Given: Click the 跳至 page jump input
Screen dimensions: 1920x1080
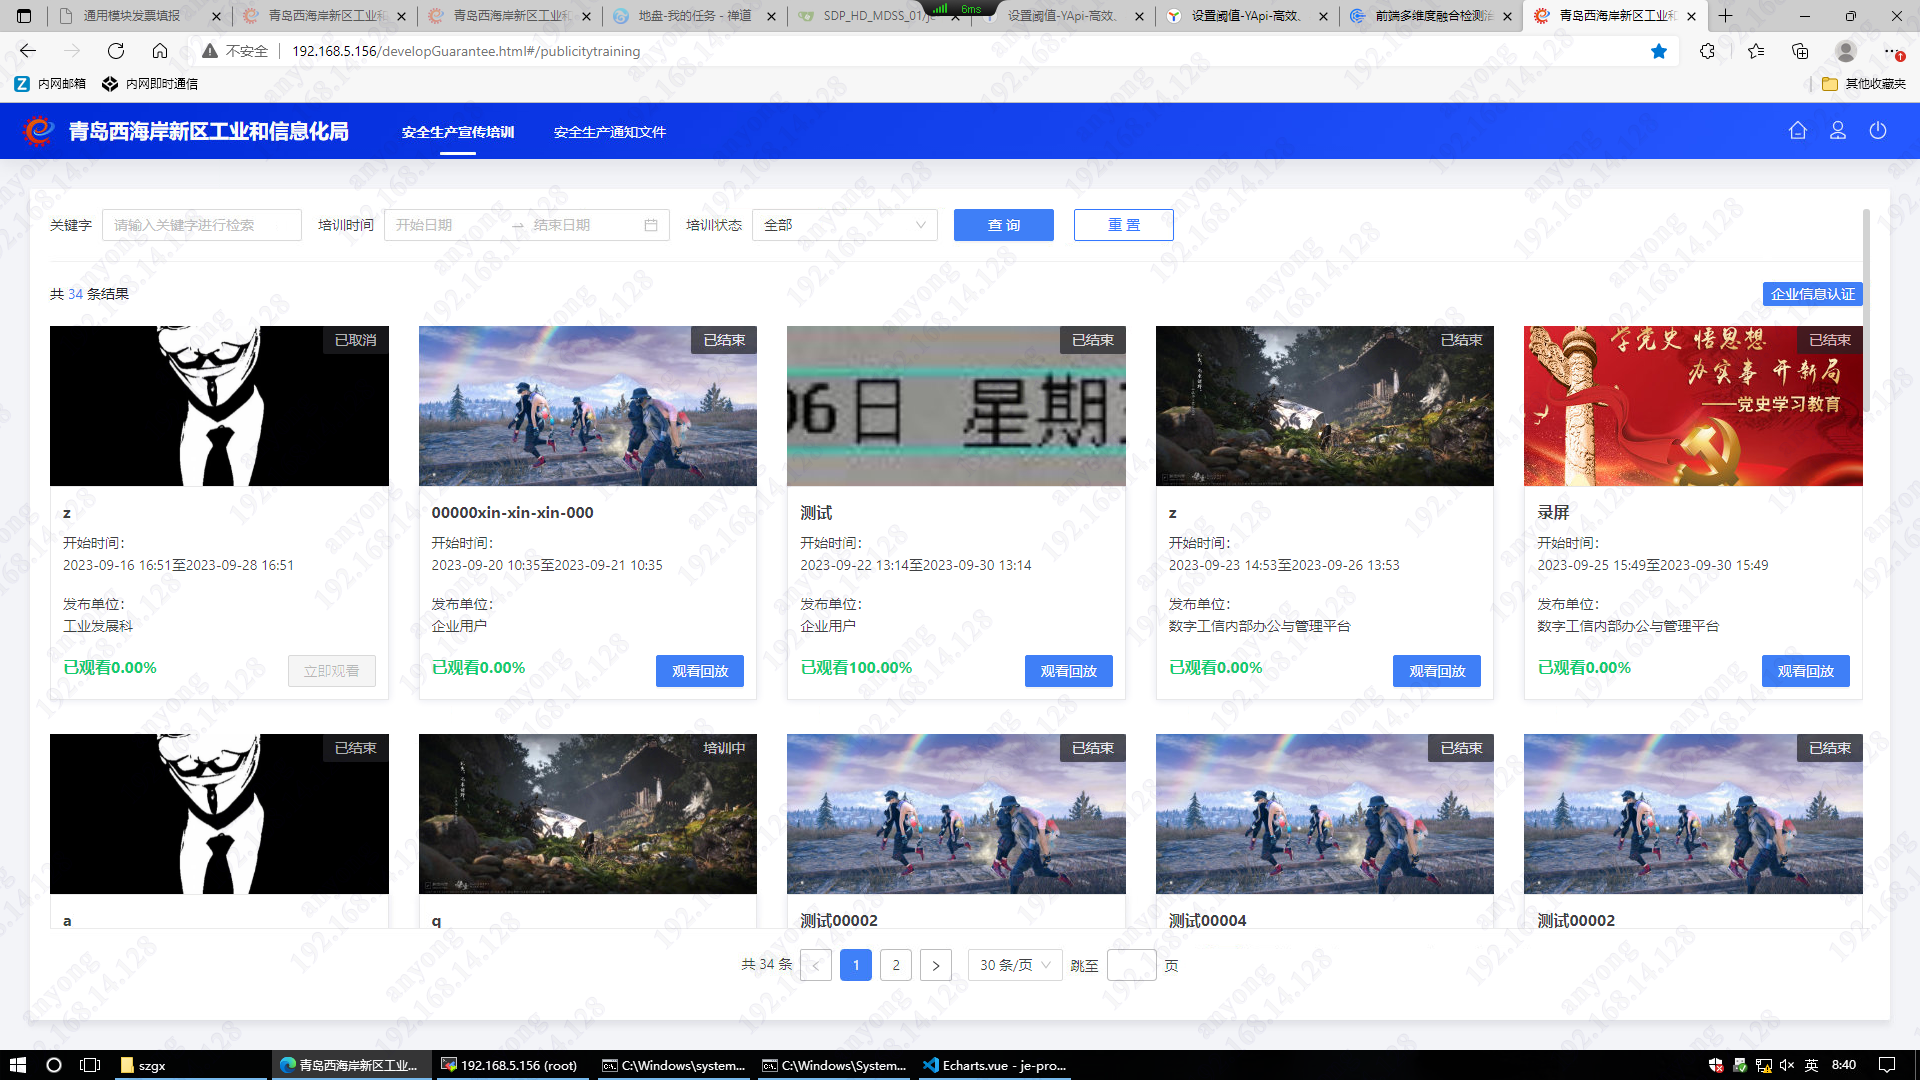Looking at the screenshot, I should coord(1132,965).
